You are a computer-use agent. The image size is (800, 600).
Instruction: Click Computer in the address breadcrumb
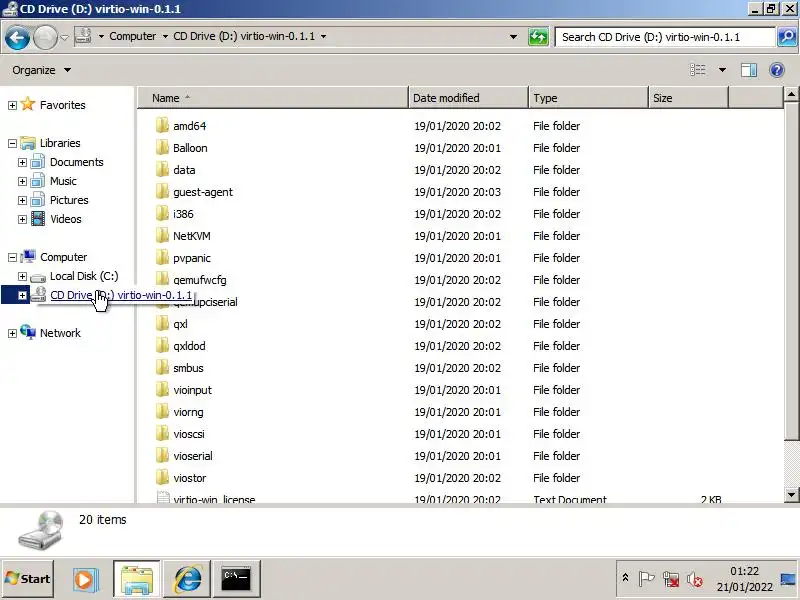[x=133, y=36]
